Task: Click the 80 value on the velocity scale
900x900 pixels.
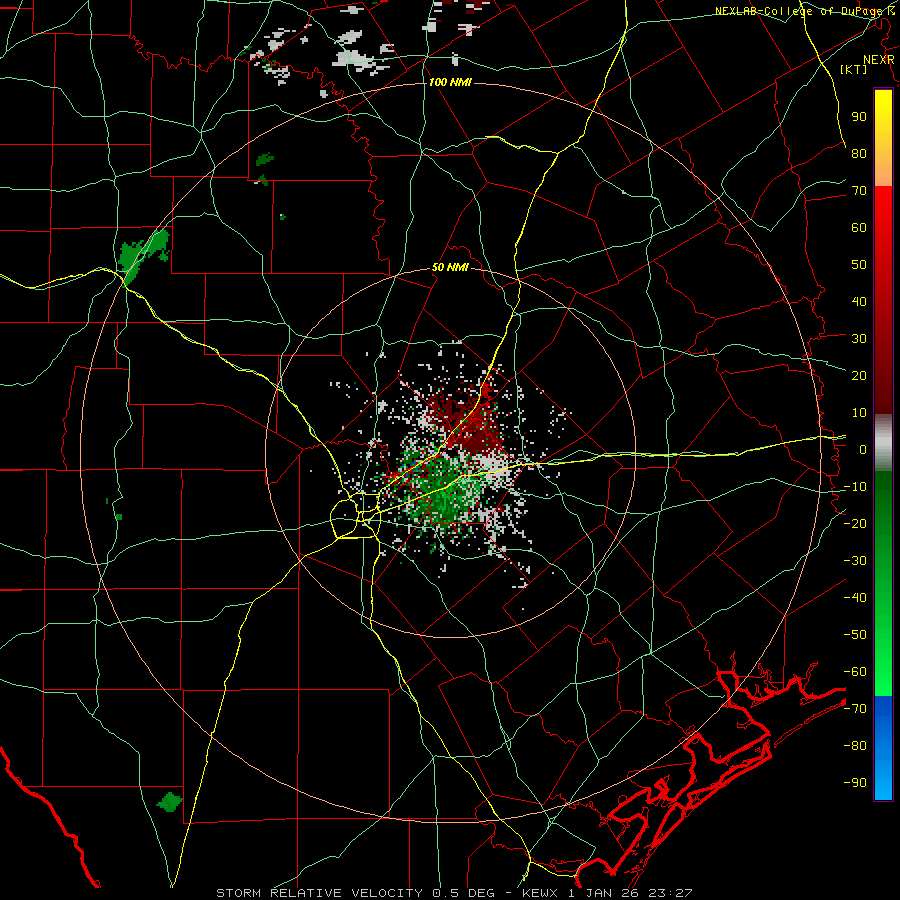Action: coord(859,153)
